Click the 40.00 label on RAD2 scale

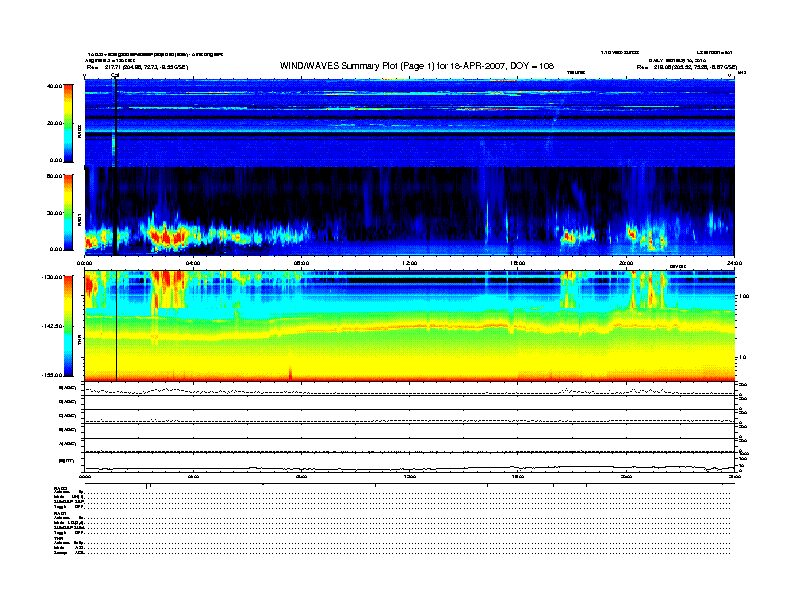click(54, 86)
